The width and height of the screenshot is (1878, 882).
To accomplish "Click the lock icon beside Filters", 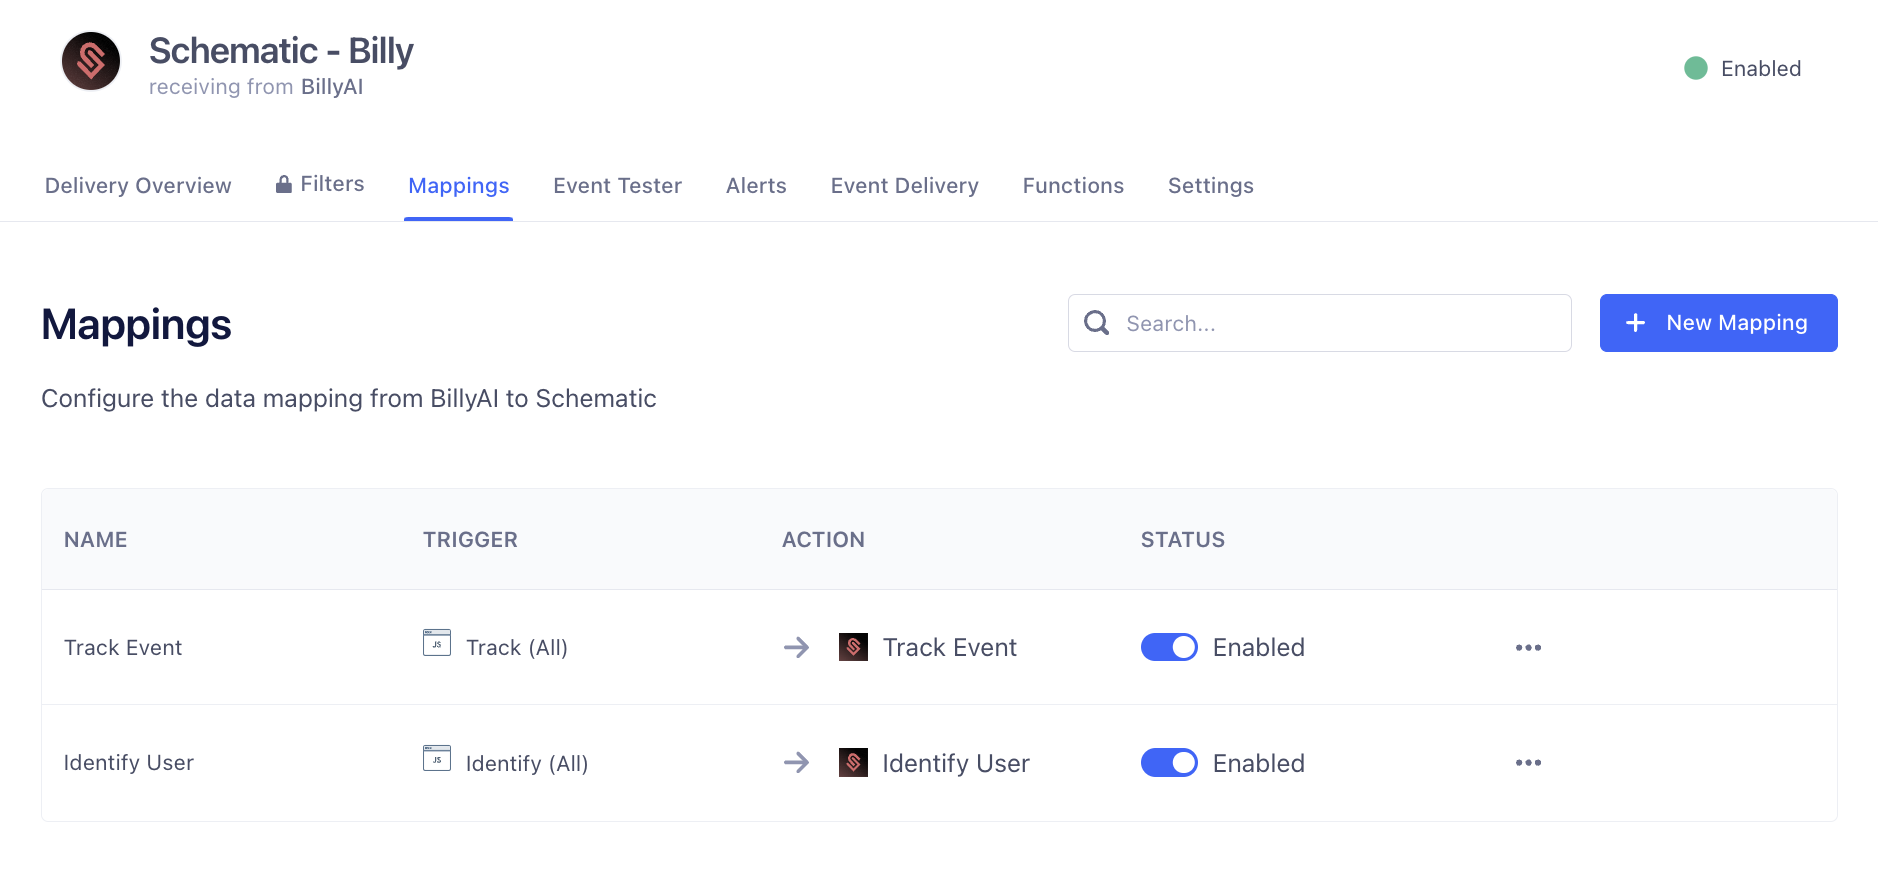I will click(284, 184).
